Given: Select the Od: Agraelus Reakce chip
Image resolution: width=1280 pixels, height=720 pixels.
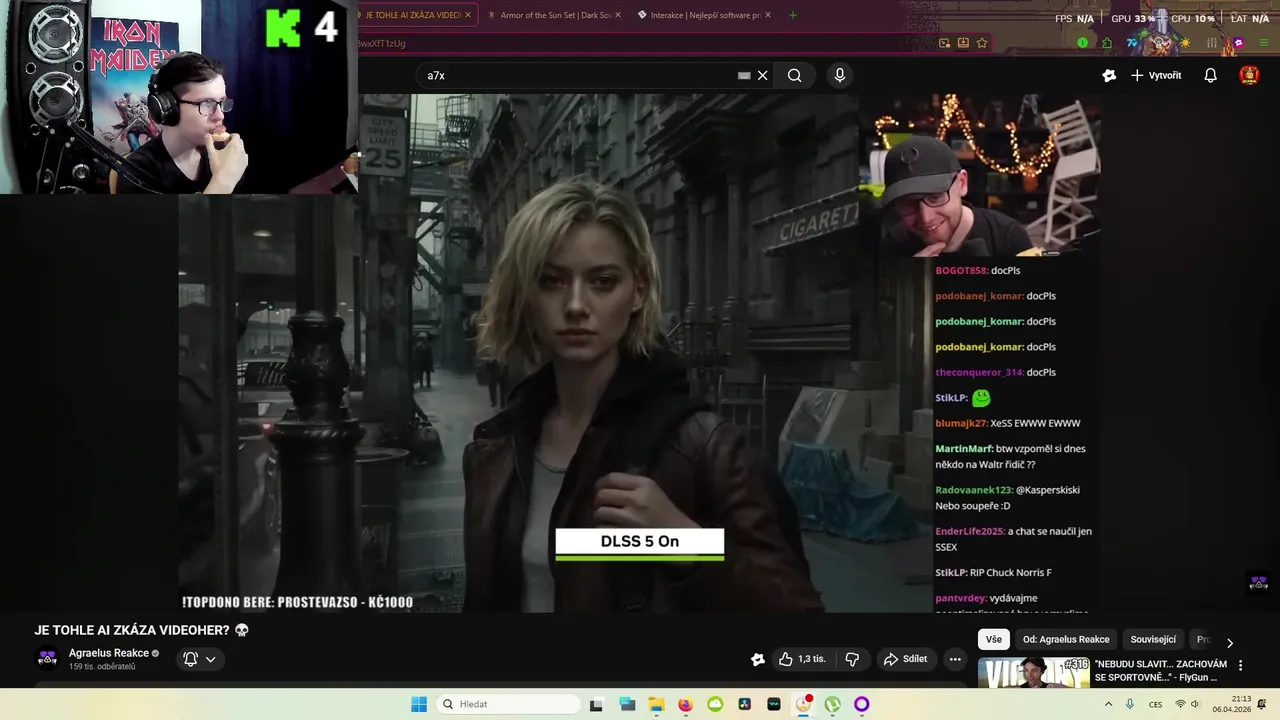Looking at the screenshot, I should [x=1066, y=639].
